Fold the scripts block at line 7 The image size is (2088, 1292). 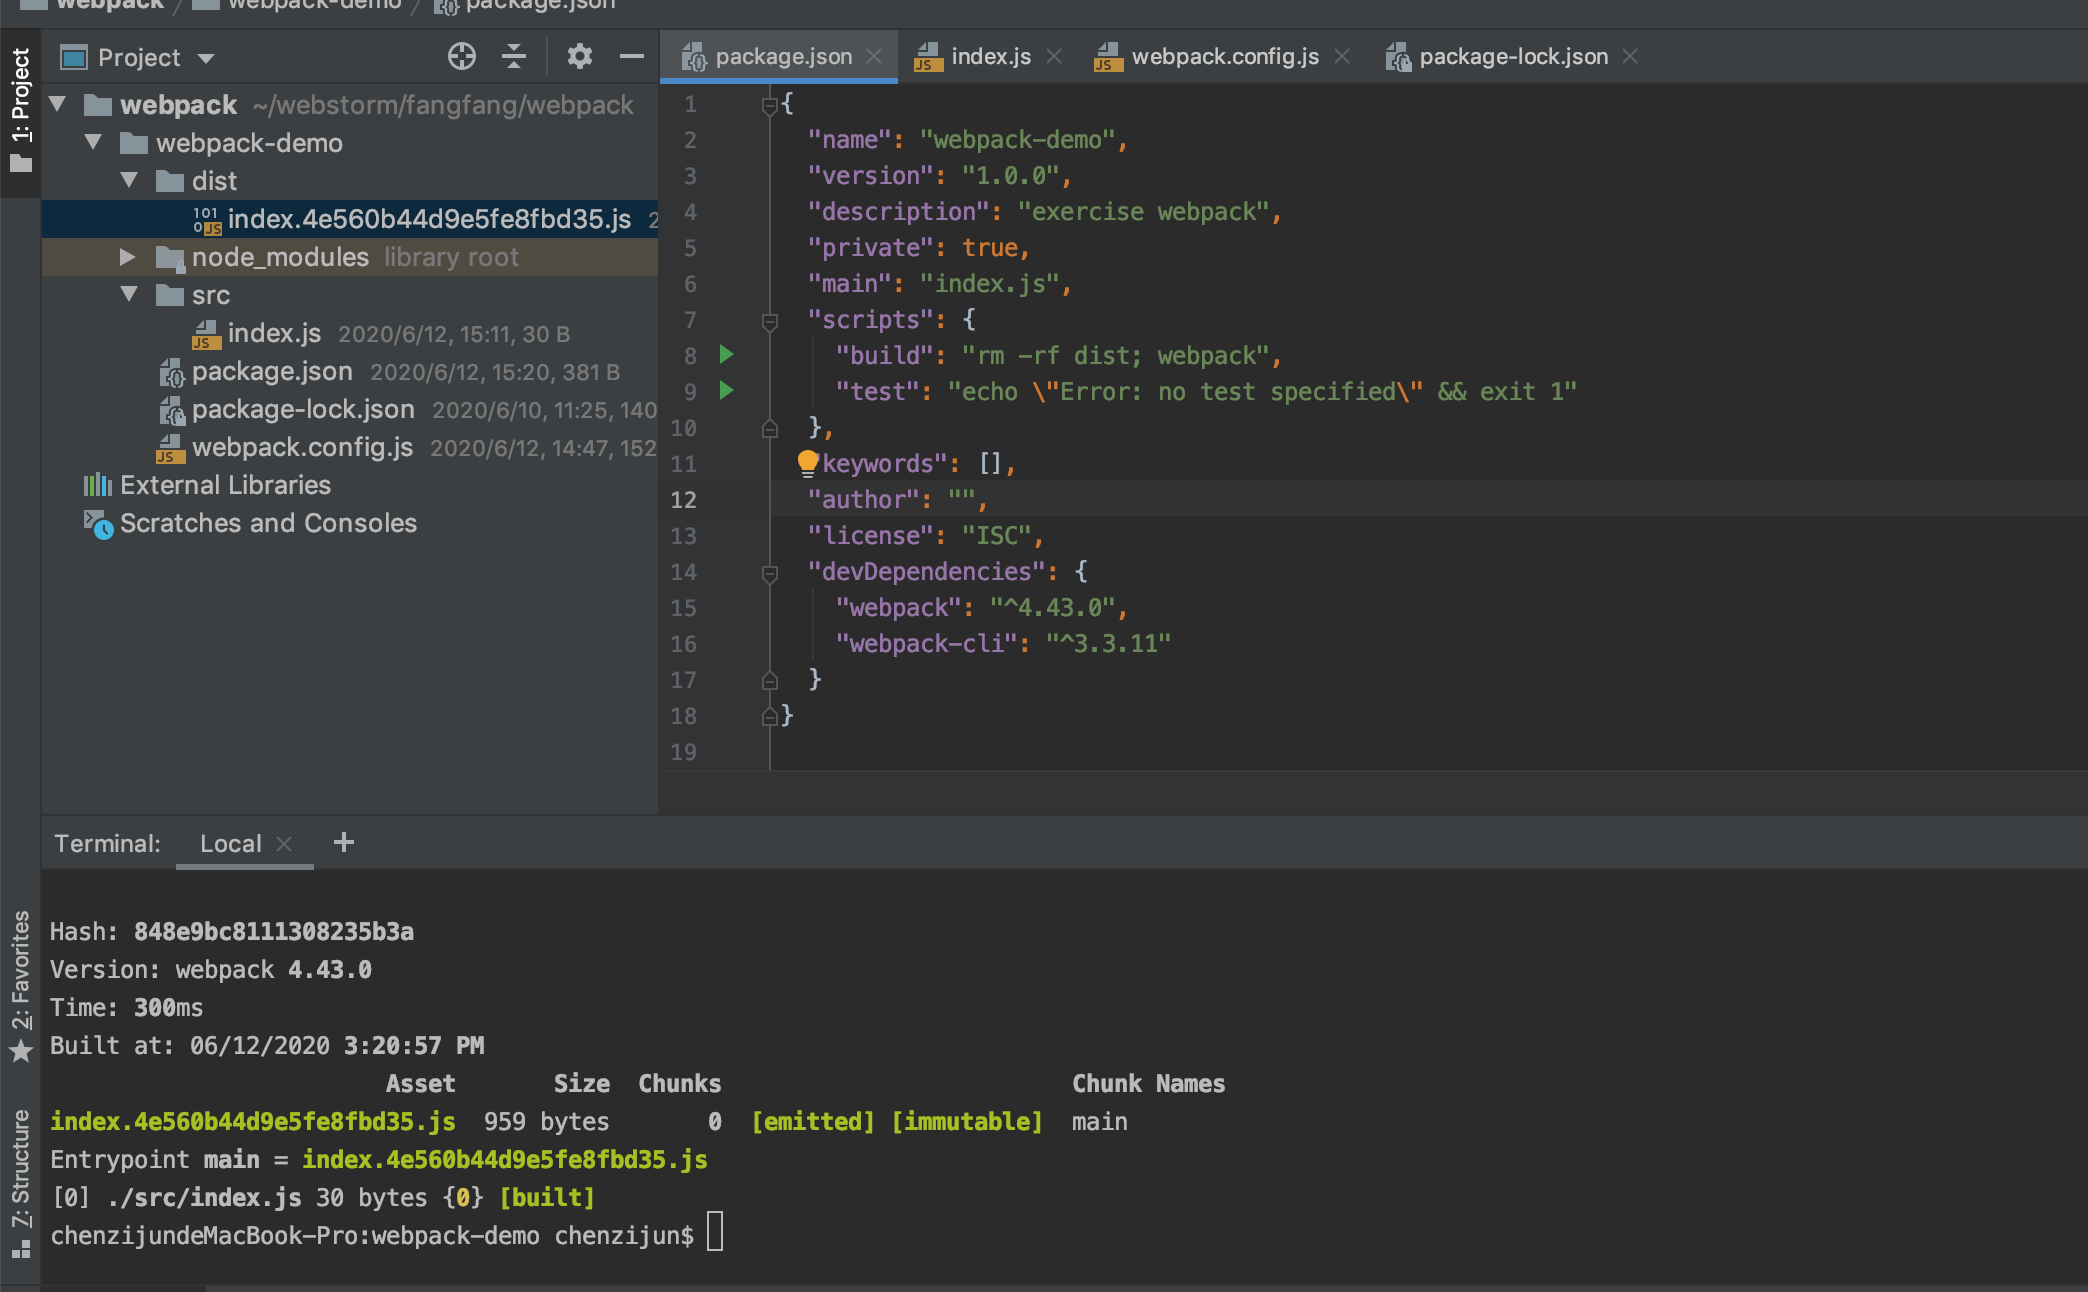(769, 320)
